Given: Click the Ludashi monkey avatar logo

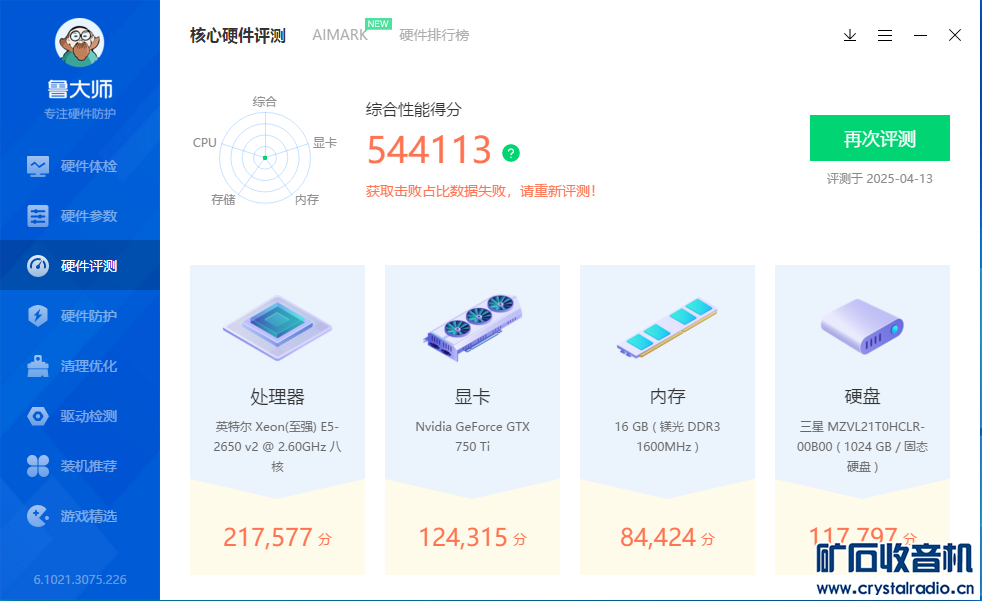Looking at the screenshot, I should [x=80, y=42].
